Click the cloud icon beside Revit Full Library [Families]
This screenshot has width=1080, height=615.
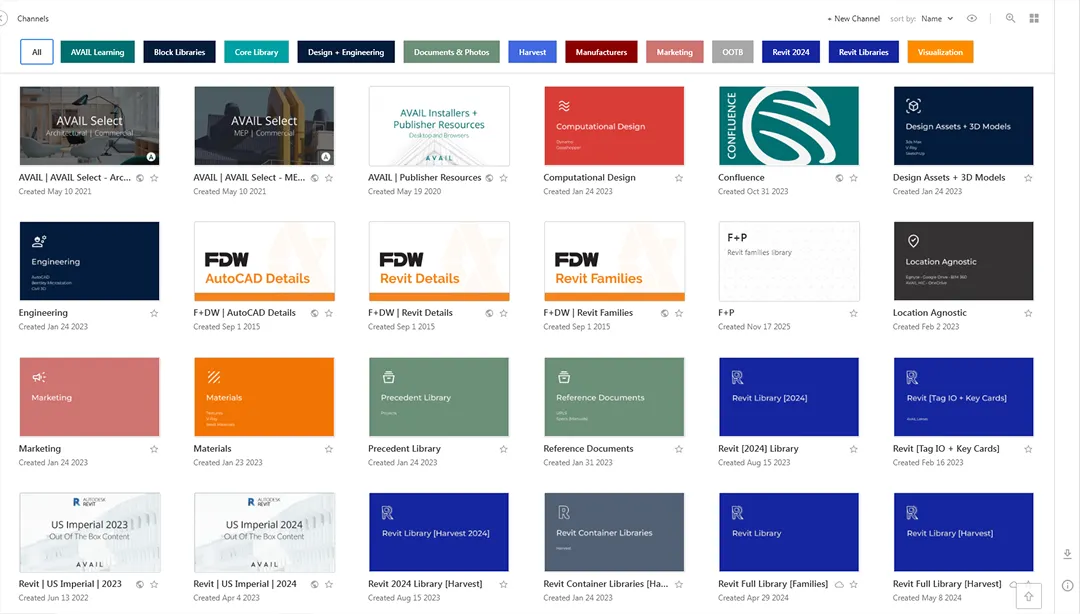click(839, 585)
